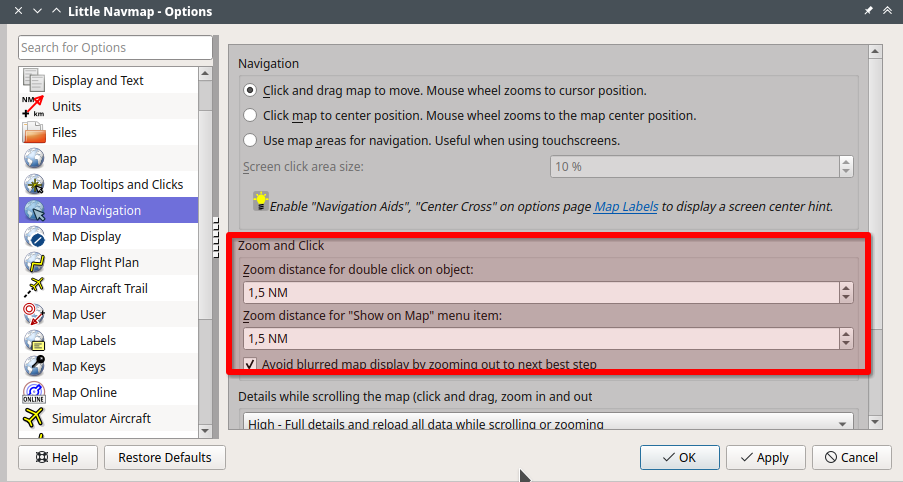
Task: Click the OK button
Action: pos(680,457)
